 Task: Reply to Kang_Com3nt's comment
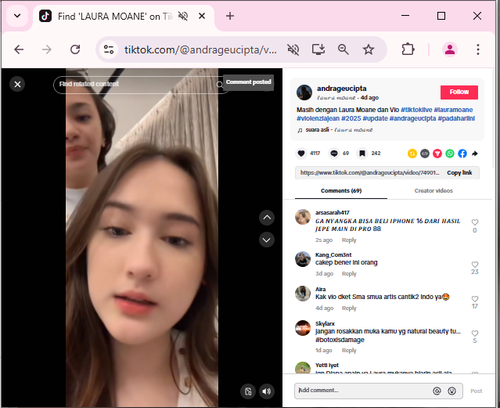pos(349,274)
